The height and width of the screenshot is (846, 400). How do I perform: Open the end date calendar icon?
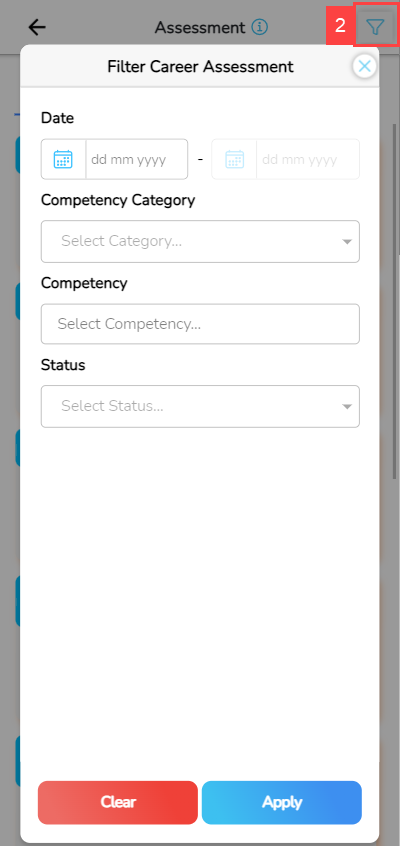click(x=234, y=159)
